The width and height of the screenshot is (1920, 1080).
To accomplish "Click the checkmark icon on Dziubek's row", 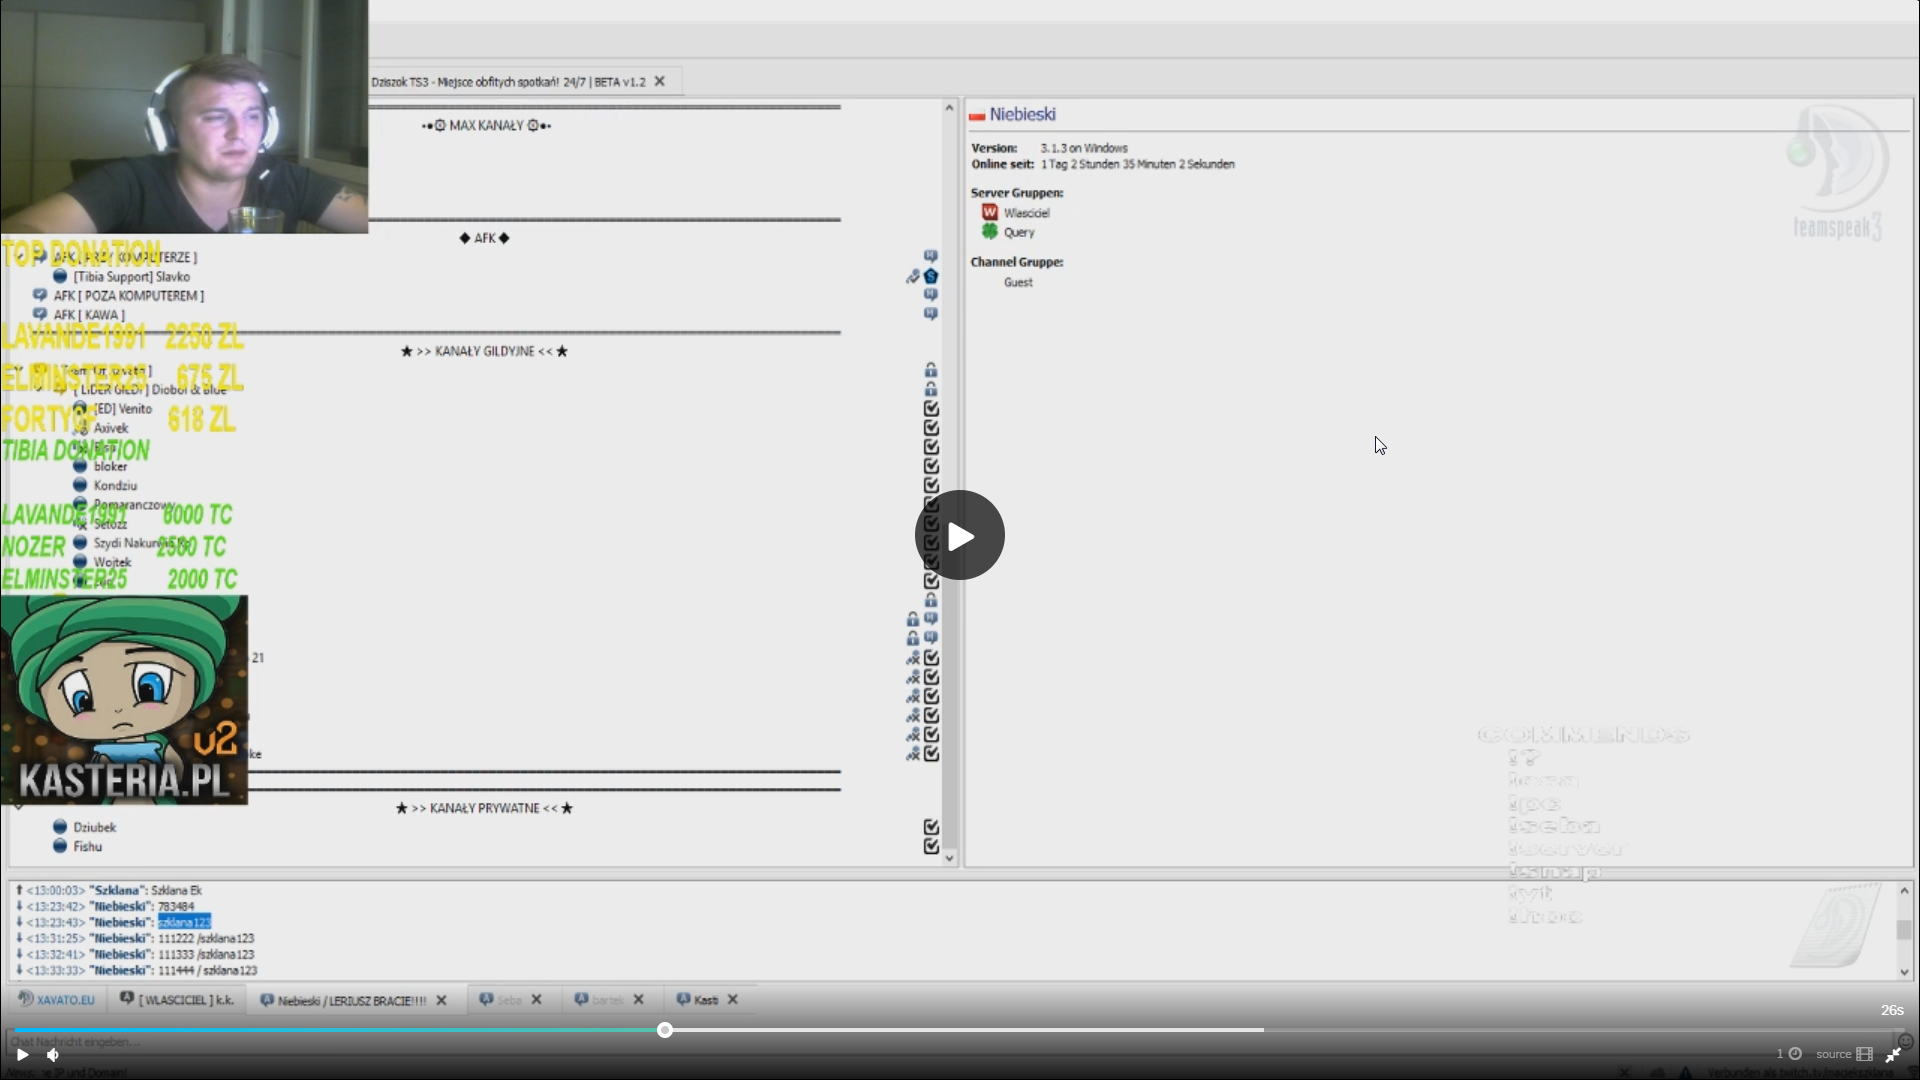I will tap(931, 827).
